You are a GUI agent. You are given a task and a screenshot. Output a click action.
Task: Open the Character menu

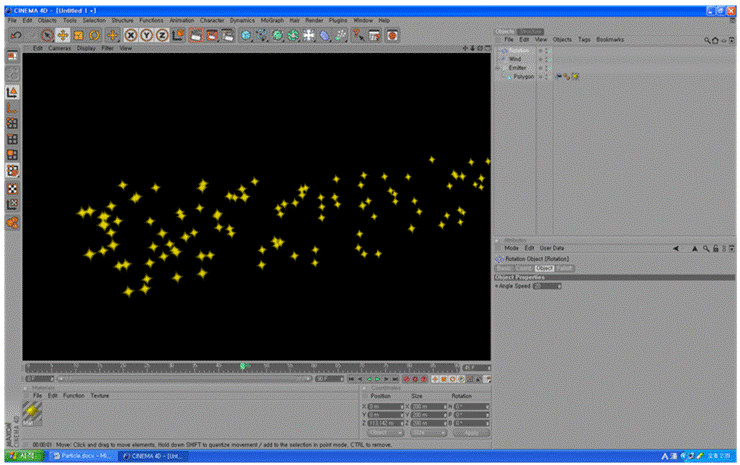(212, 20)
